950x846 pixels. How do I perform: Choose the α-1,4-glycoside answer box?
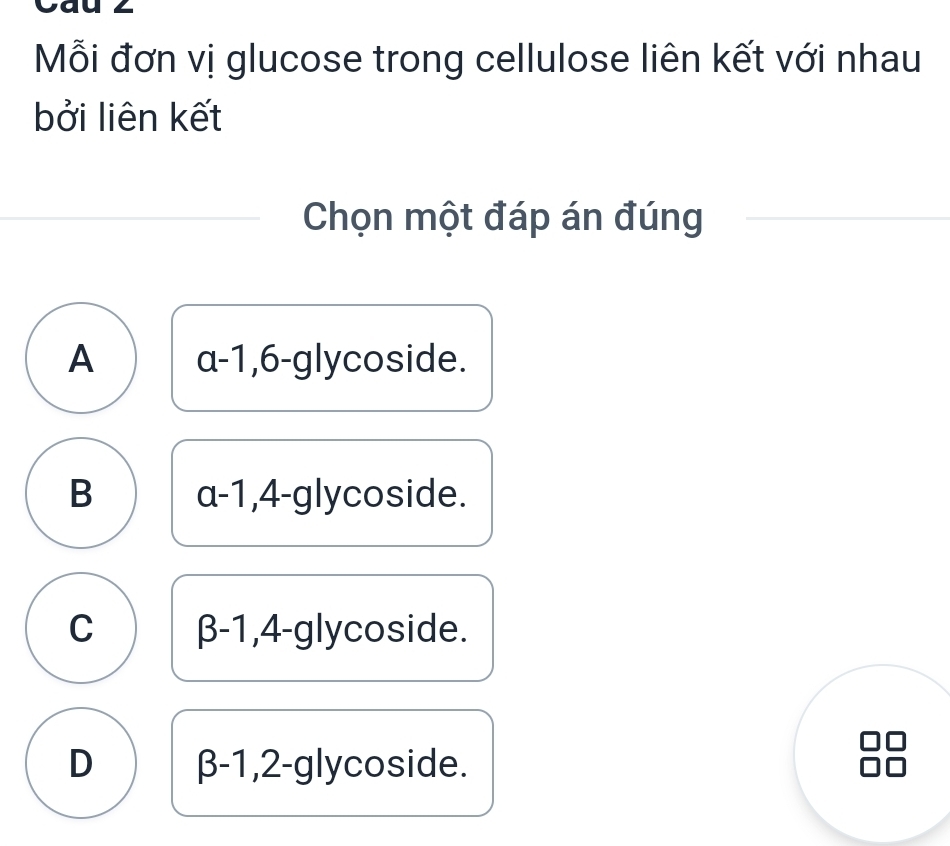[x=332, y=493]
